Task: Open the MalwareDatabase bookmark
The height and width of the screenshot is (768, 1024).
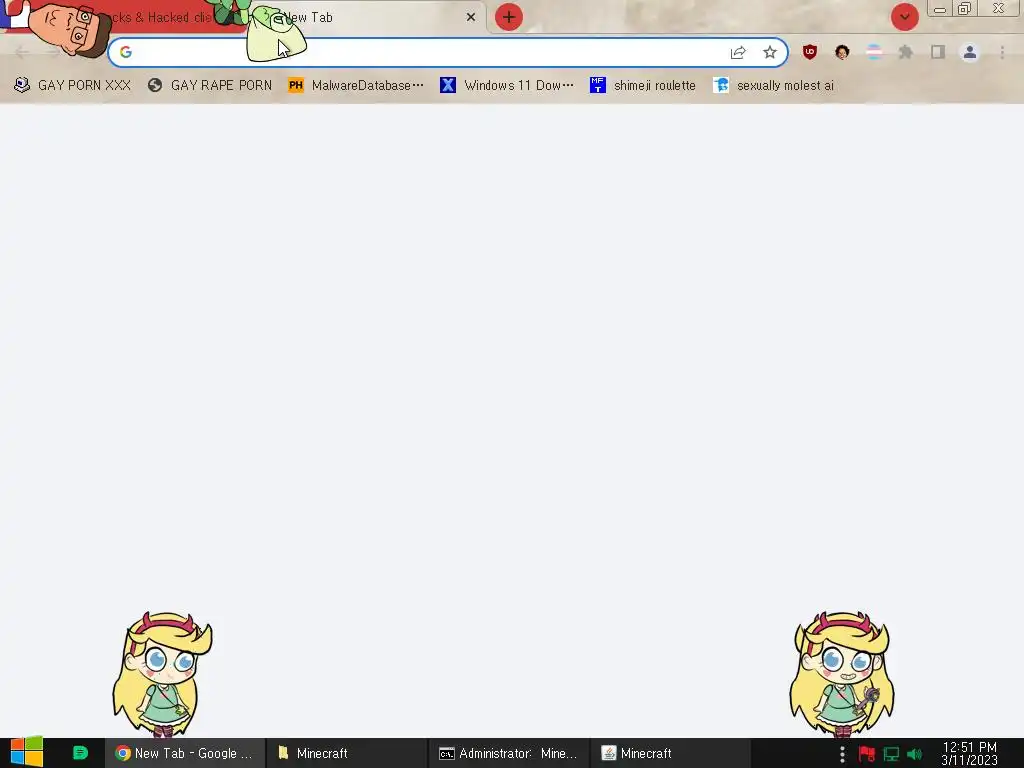Action: tap(357, 86)
